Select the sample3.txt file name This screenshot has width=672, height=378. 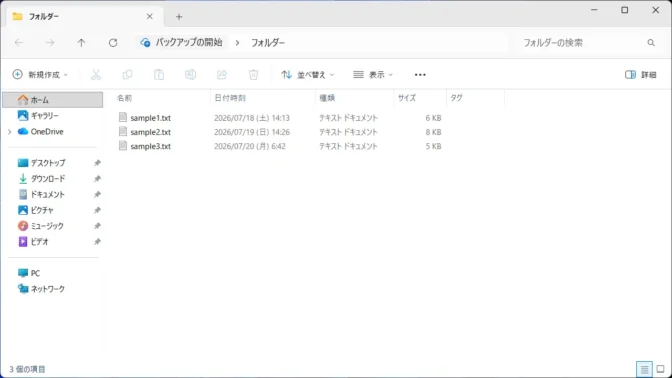(150, 146)
